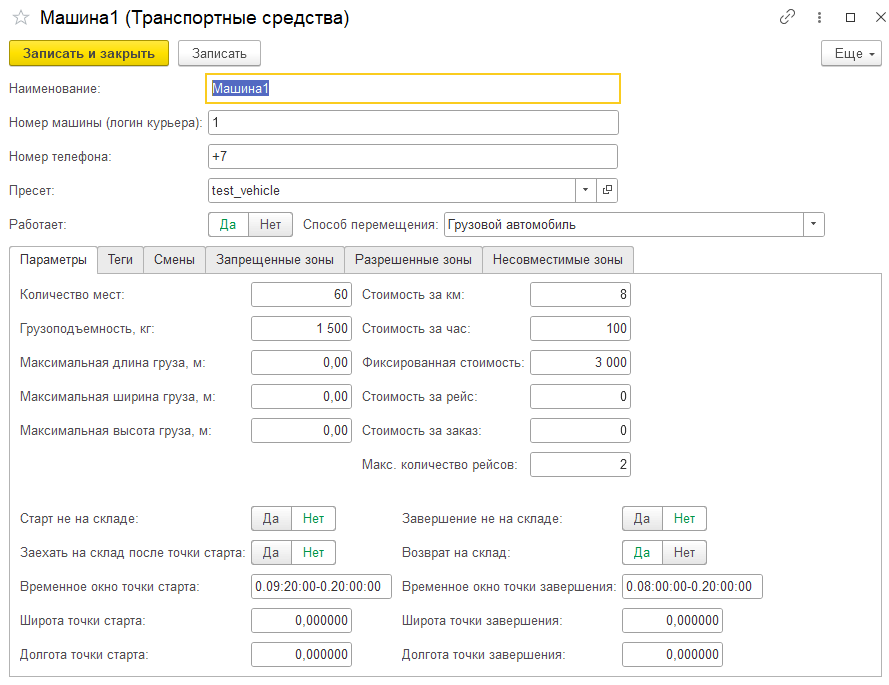Switch to the Теги tab
This screenshot has height=685, width=889.
click(120, 260)
